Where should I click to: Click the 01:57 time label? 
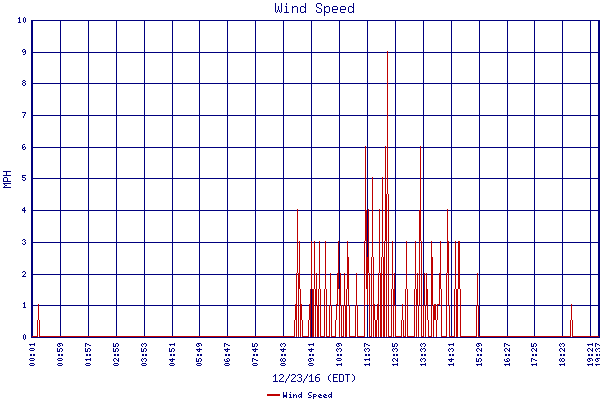coord(88,354)
